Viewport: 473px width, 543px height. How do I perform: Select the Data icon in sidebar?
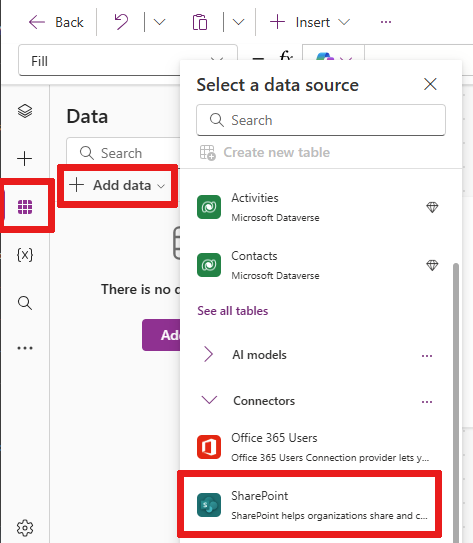(x=25, y=207)
